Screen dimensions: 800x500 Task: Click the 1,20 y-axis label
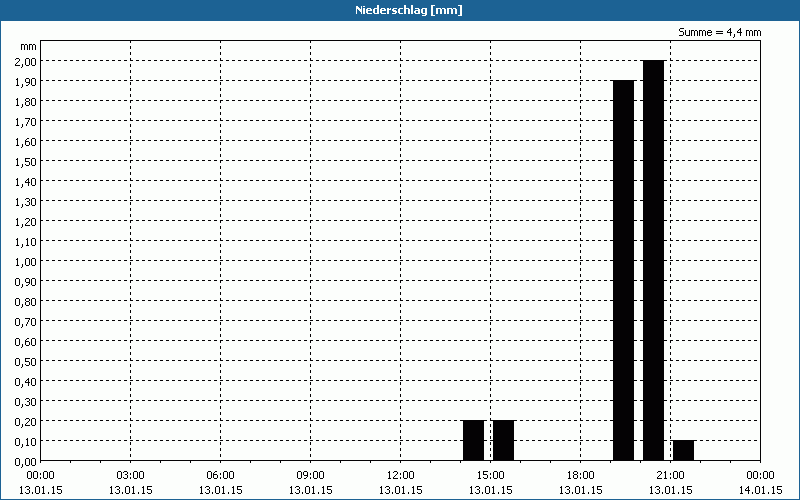pos(28,221)
